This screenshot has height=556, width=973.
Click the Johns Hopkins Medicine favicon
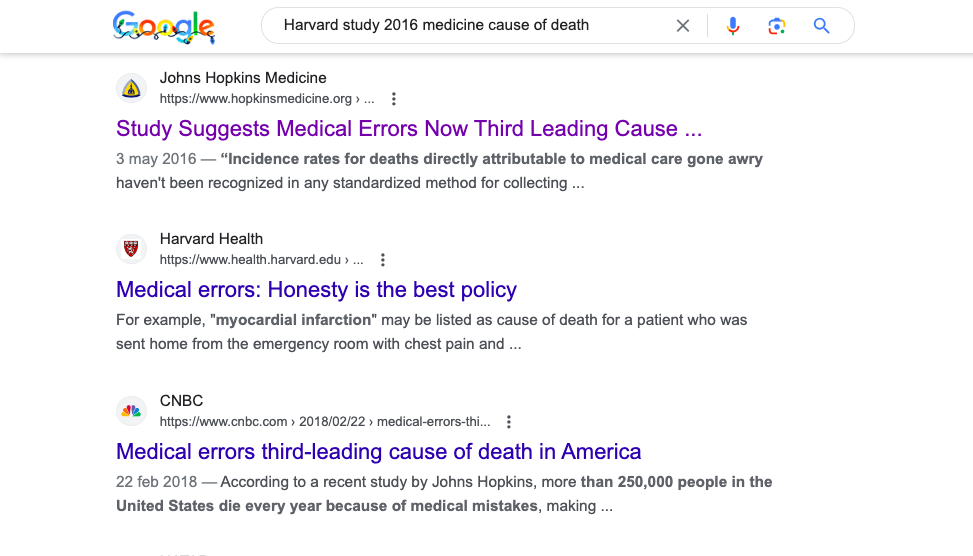132,88
